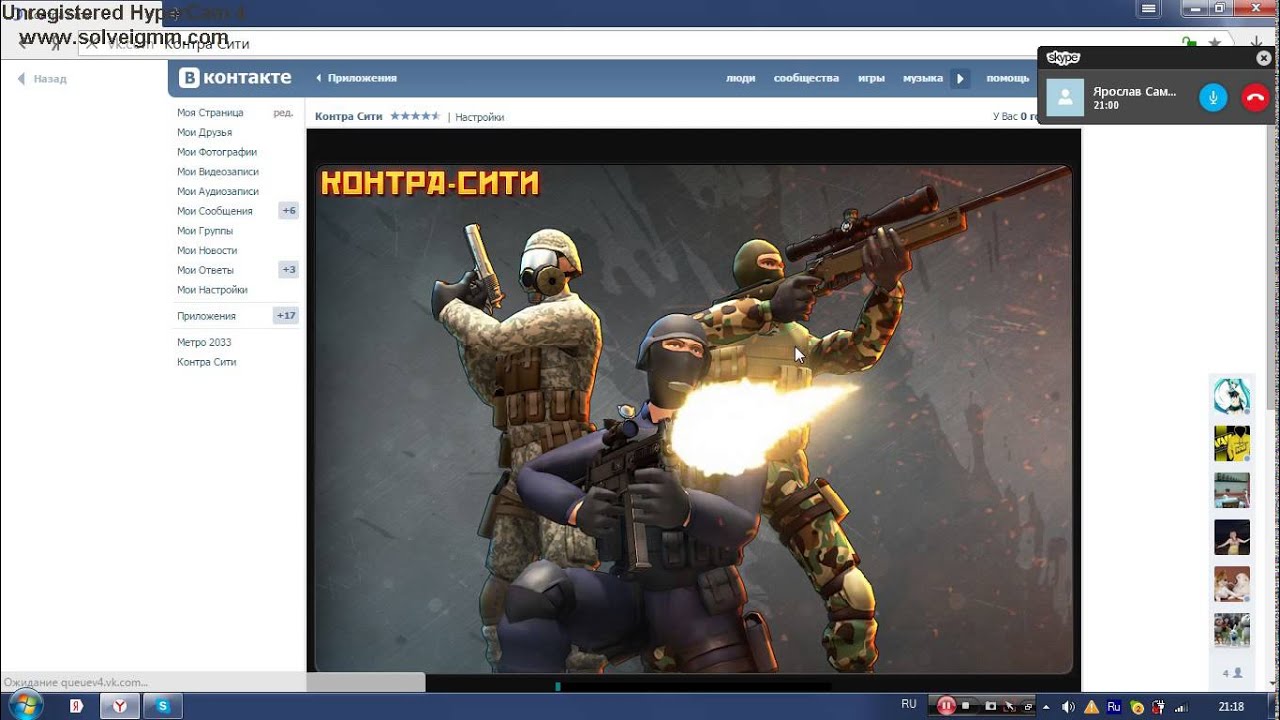Open Yandex Browser from taskbar
The width and height of the screenshot is (1280, 720).
coord(120,706)
